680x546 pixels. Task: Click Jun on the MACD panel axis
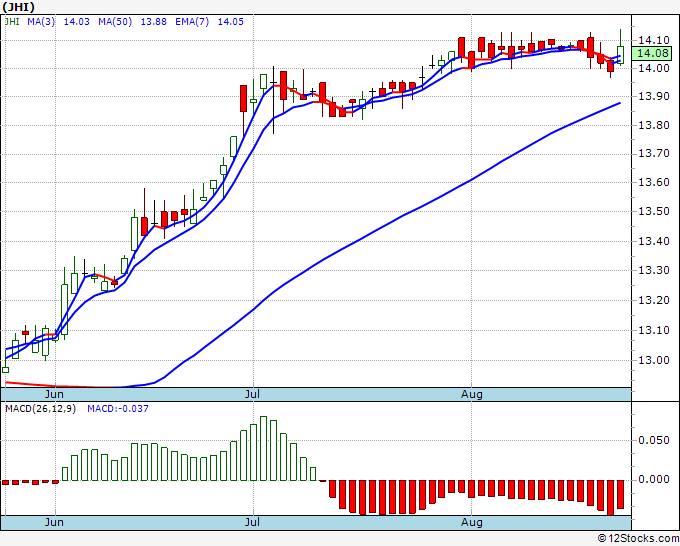pos(54,522)
